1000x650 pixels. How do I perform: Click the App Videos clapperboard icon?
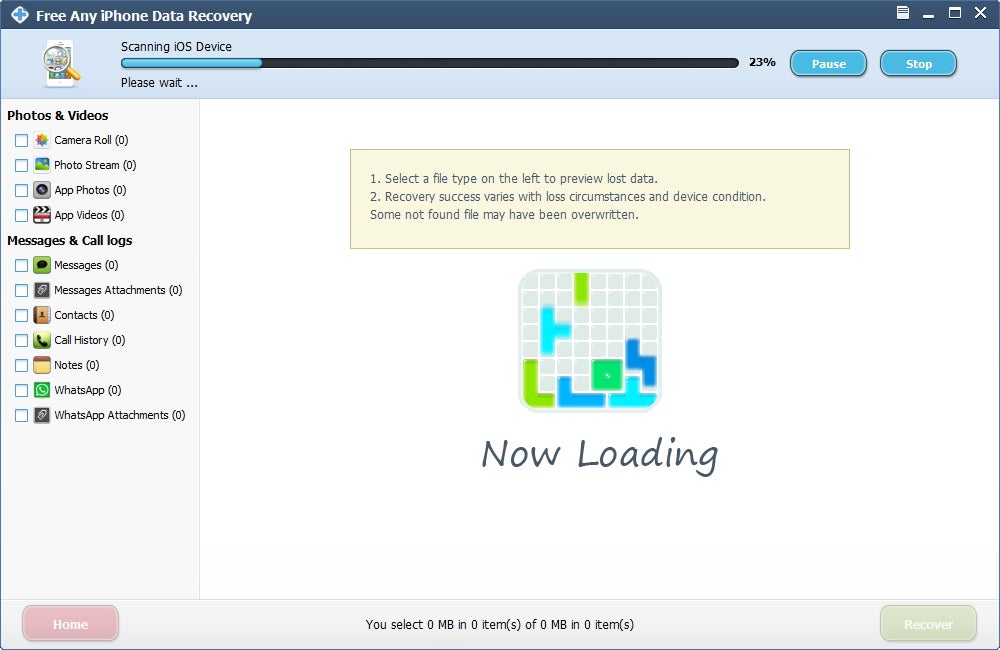click(42, 215)
